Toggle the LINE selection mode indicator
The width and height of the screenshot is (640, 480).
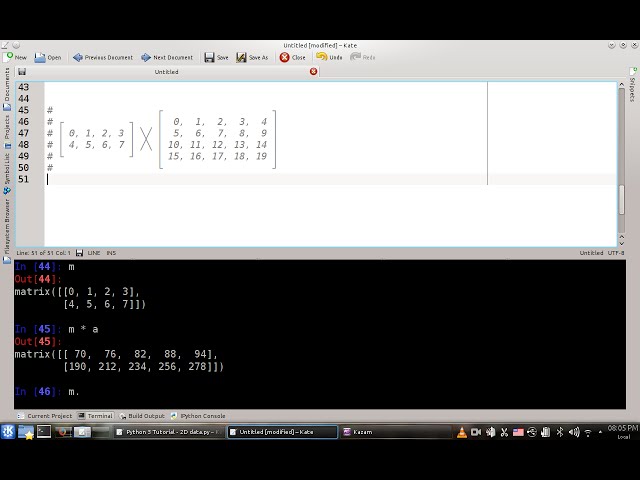tap(94, 253)
